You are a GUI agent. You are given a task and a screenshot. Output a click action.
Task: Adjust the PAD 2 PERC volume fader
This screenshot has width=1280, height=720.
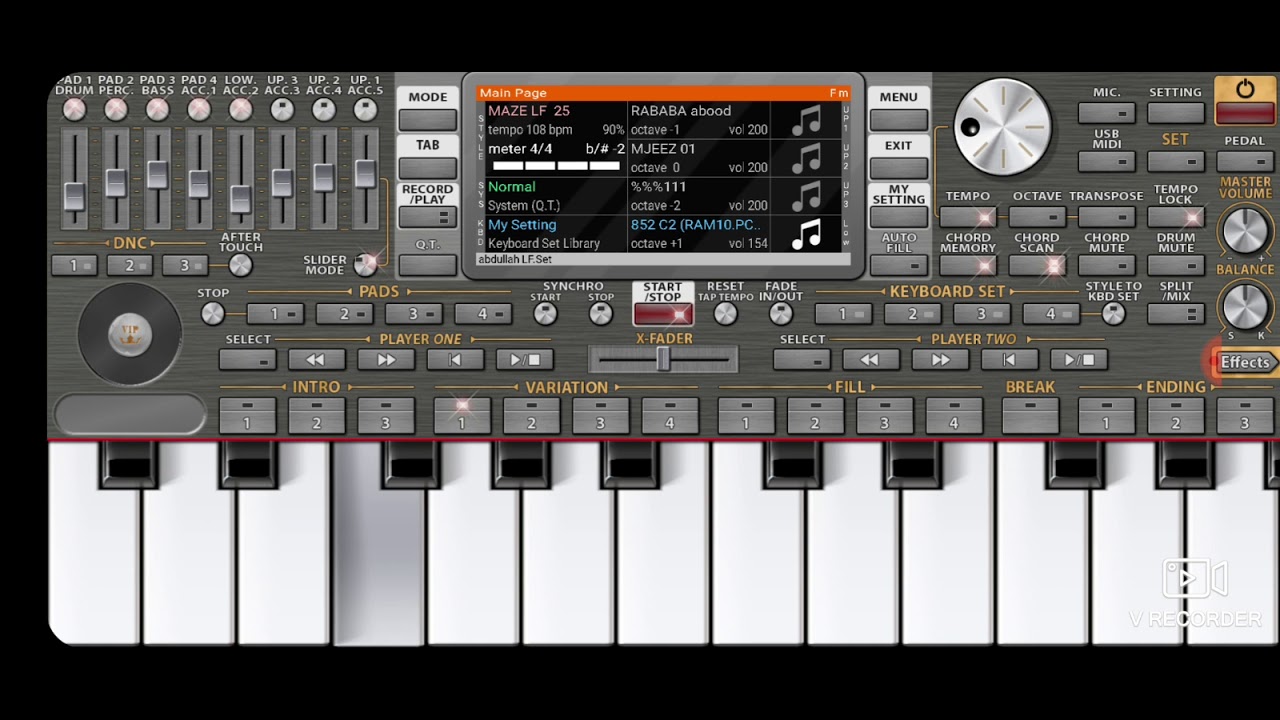pos(116,182)
